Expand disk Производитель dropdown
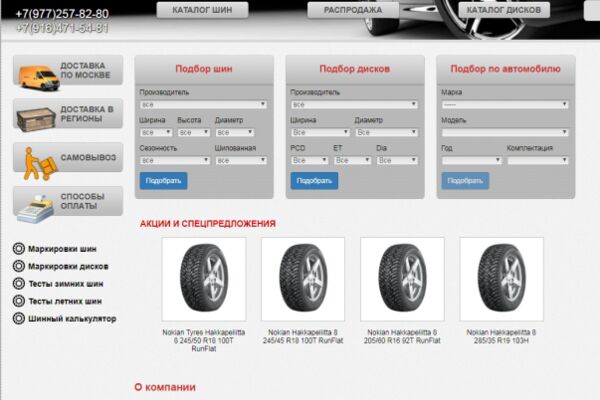This screenshot has width=600, height=400. [354, 104]
